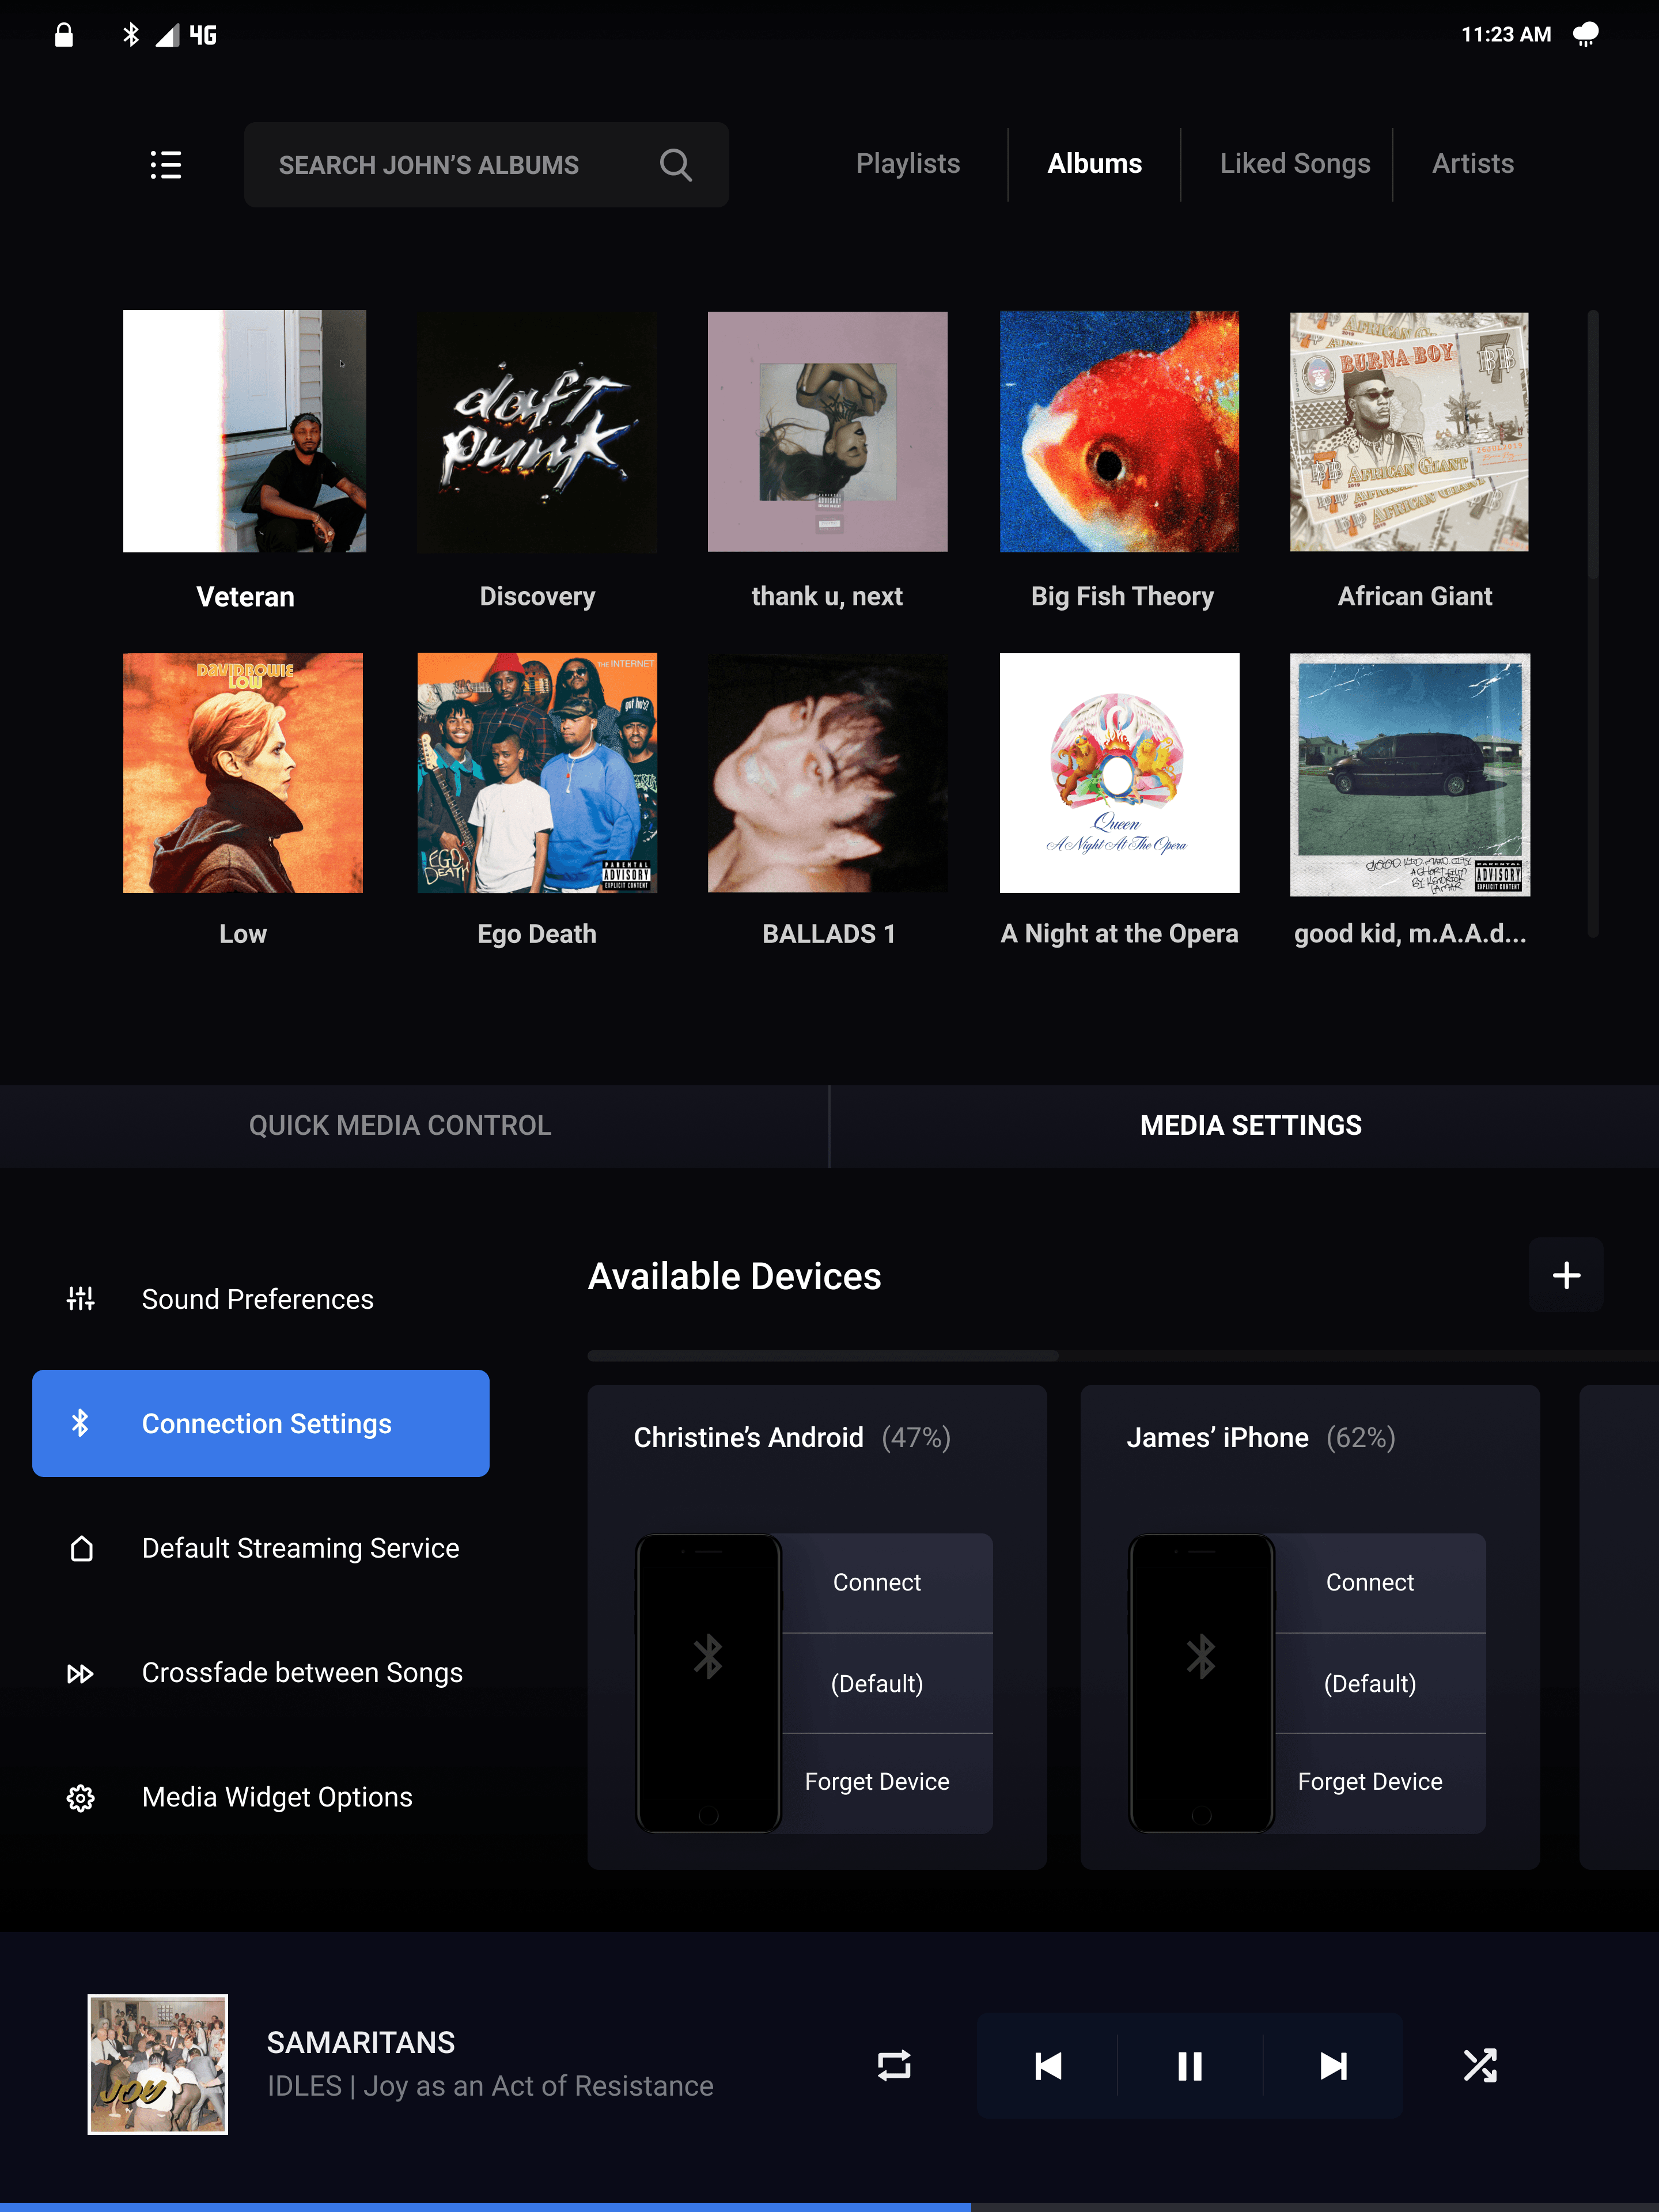
Task: Click the SAMARITANS song title
Action: [x=361, y=2043]
